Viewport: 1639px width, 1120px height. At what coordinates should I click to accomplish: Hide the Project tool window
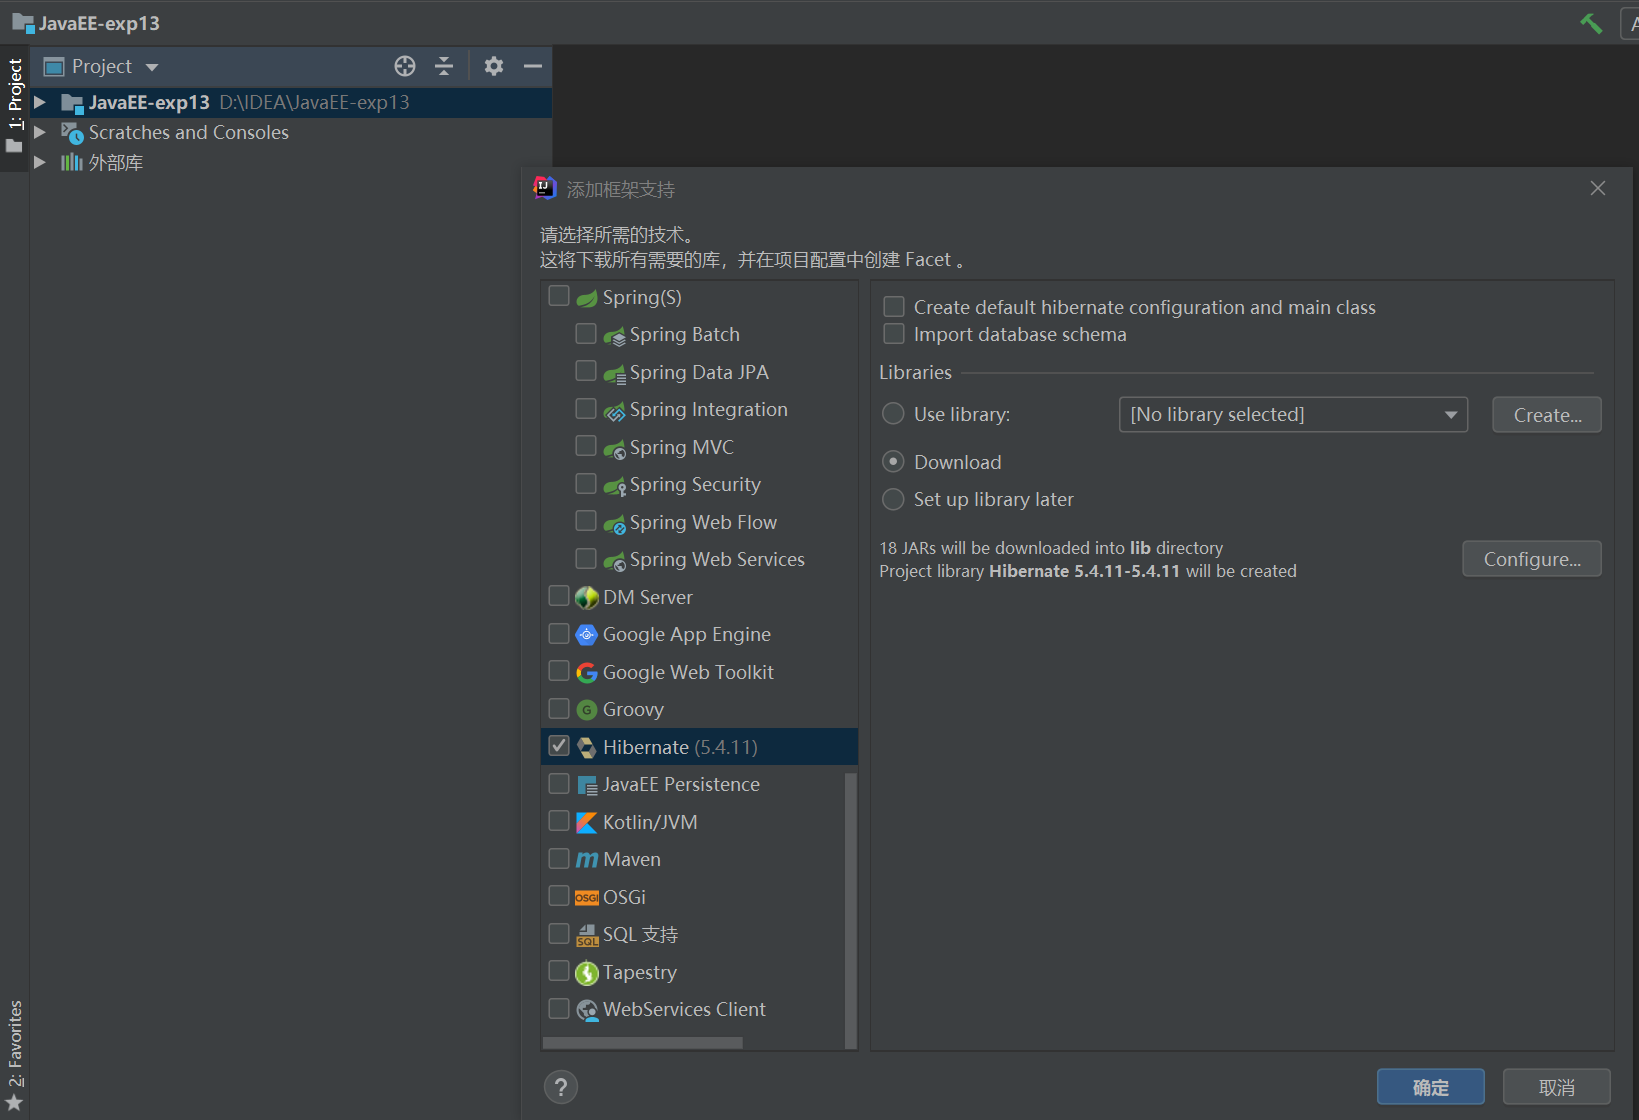[x=533, y=66]
